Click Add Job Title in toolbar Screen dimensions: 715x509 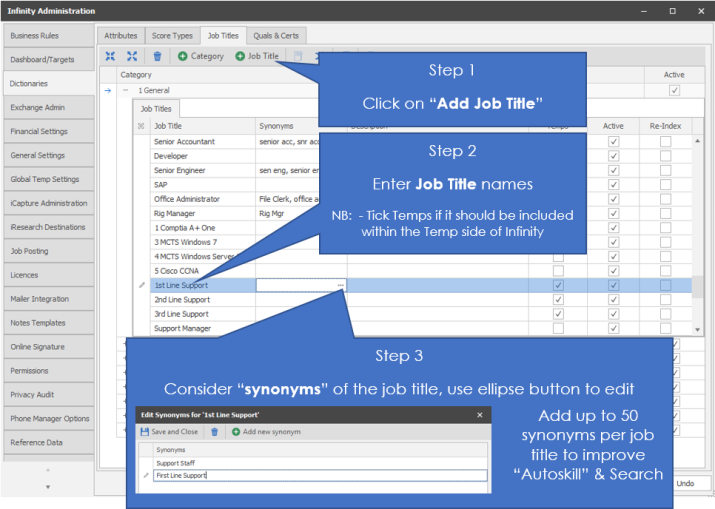[x=257, y=56]
